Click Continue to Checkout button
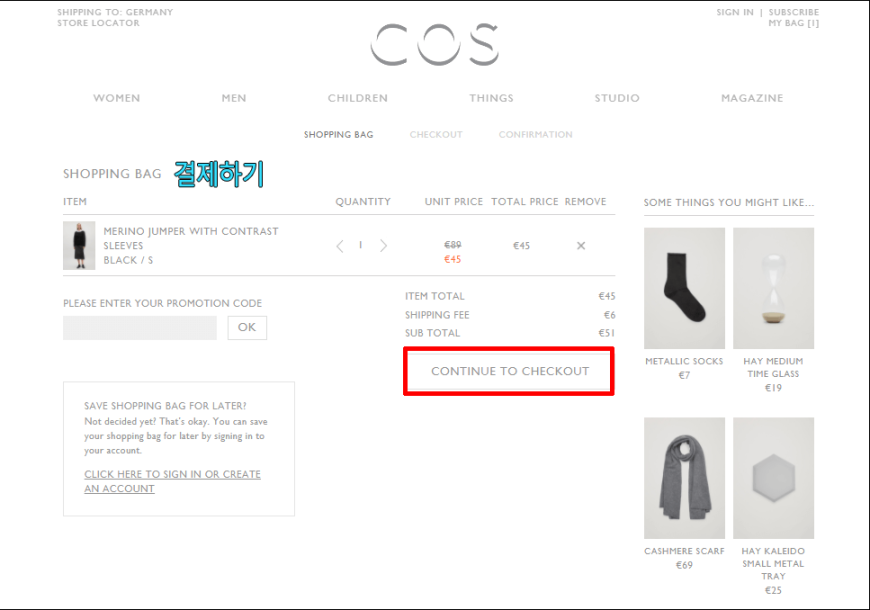 pyautogui.click(x=509, y=371)
